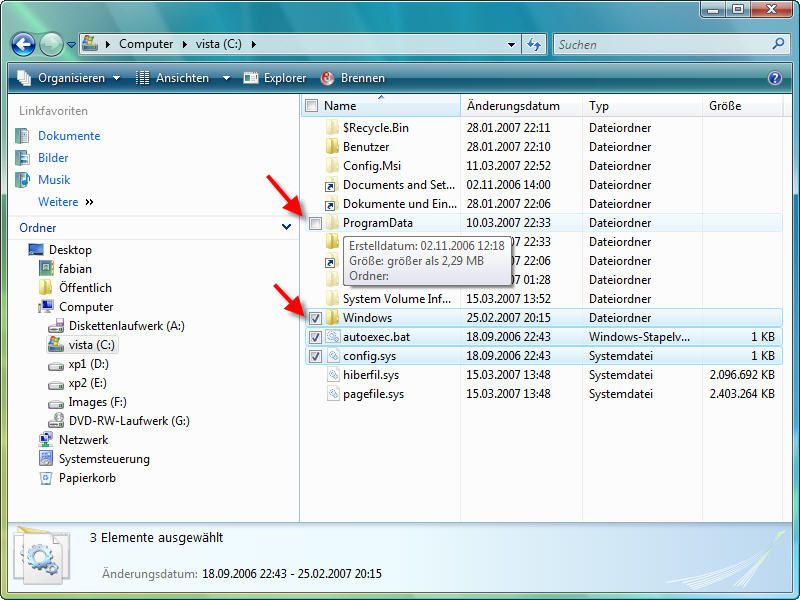Open the address bar history dropdown
Screen dimensions: 800x600
[512, 44]
